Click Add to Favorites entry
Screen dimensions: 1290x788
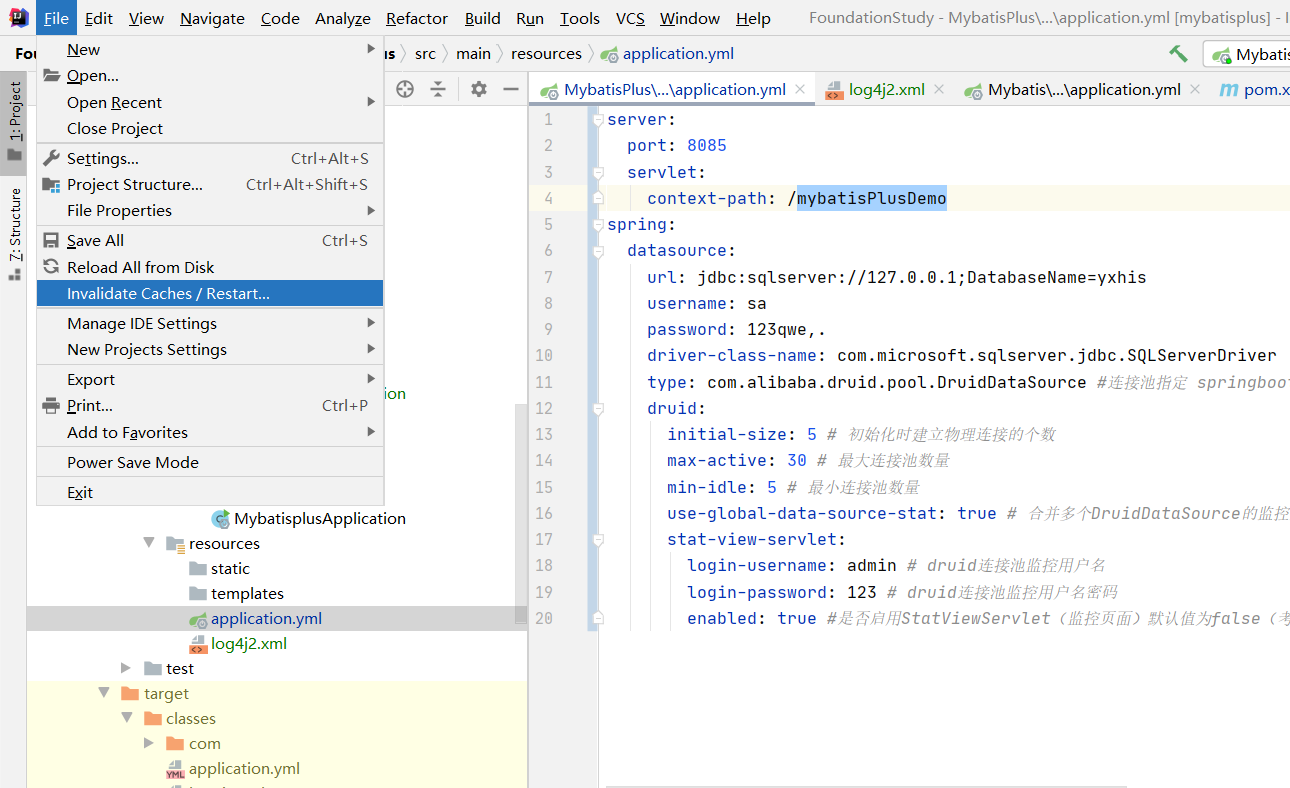[210, 432]
